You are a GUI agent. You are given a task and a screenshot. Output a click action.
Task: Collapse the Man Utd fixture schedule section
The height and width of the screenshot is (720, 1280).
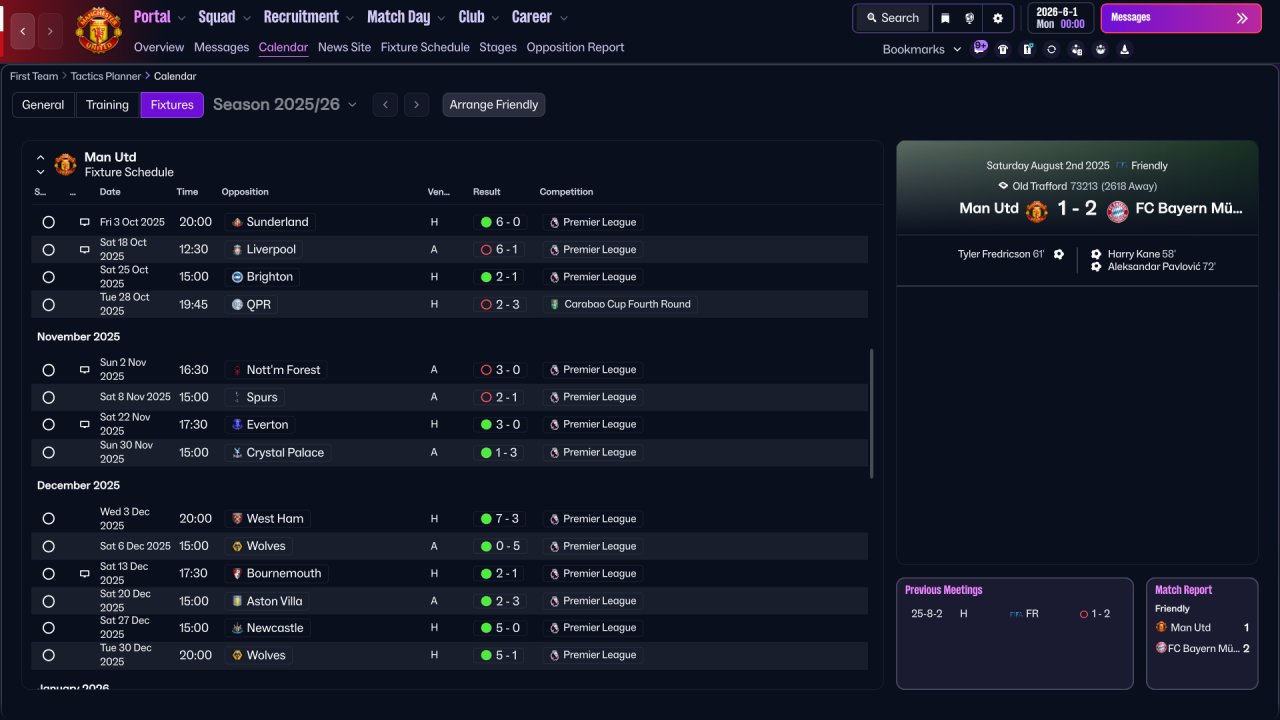(x=41, y=158)
